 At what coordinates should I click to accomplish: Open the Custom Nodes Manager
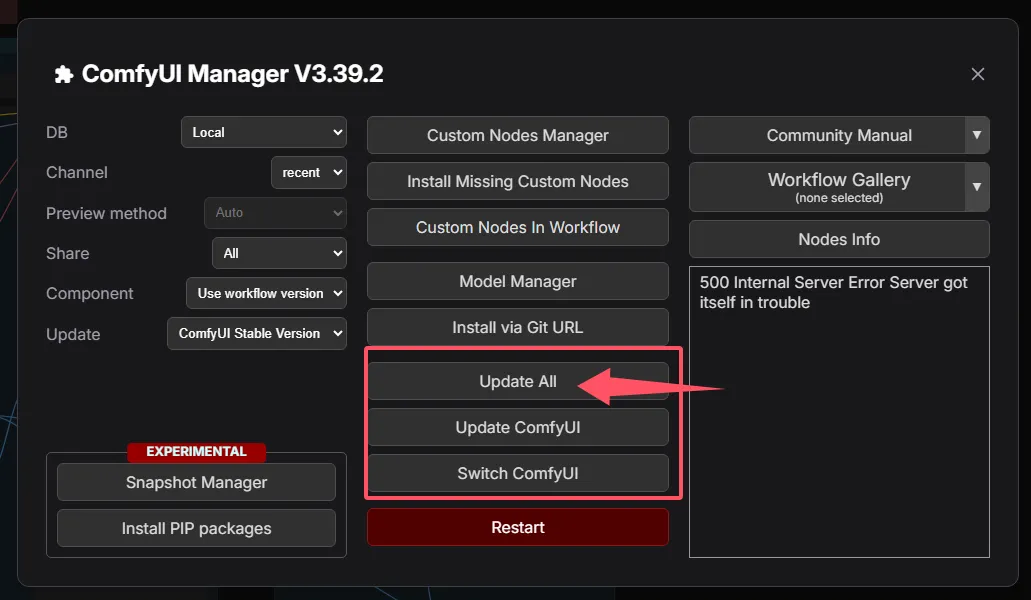click(x=517, y=135)
